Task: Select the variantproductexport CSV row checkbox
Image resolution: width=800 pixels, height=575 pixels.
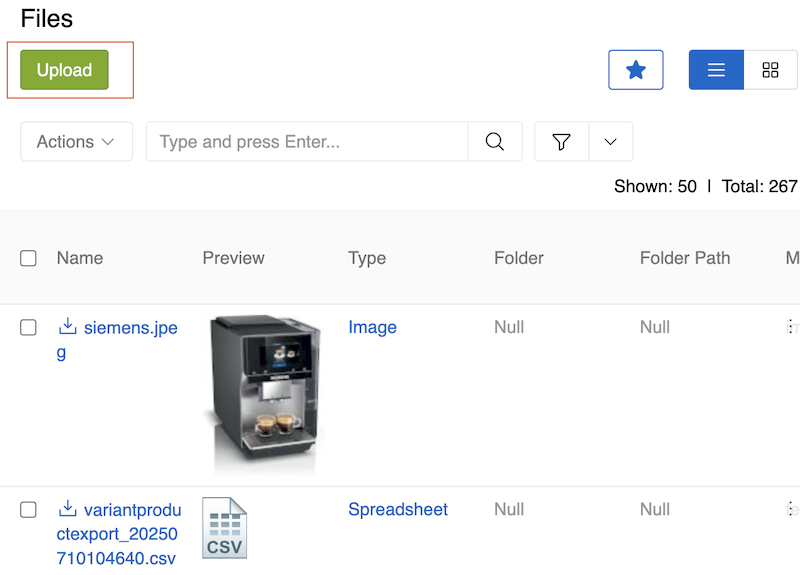Action: coord(29,509)
